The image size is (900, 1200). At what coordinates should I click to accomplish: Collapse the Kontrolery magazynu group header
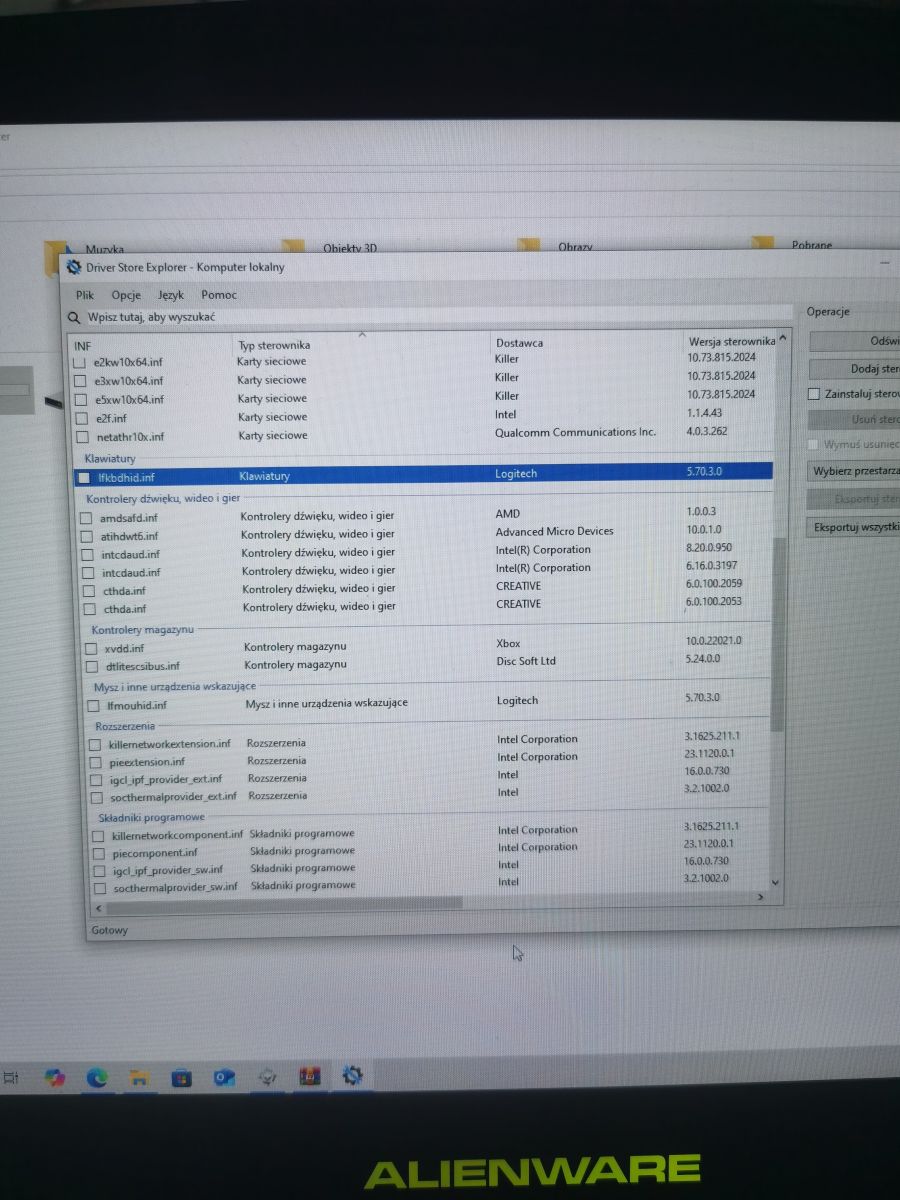(142, 629)
